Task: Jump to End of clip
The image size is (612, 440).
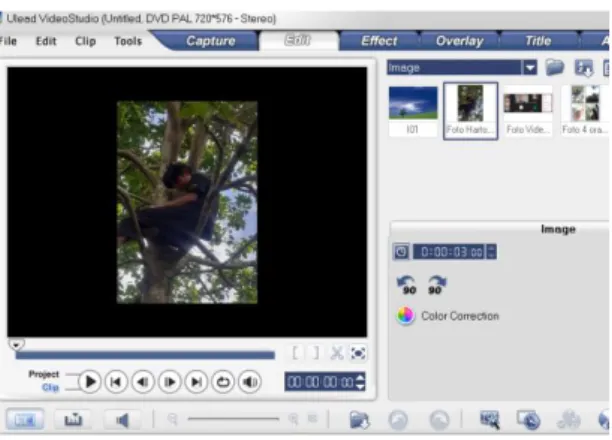Action: click(196, 381)
